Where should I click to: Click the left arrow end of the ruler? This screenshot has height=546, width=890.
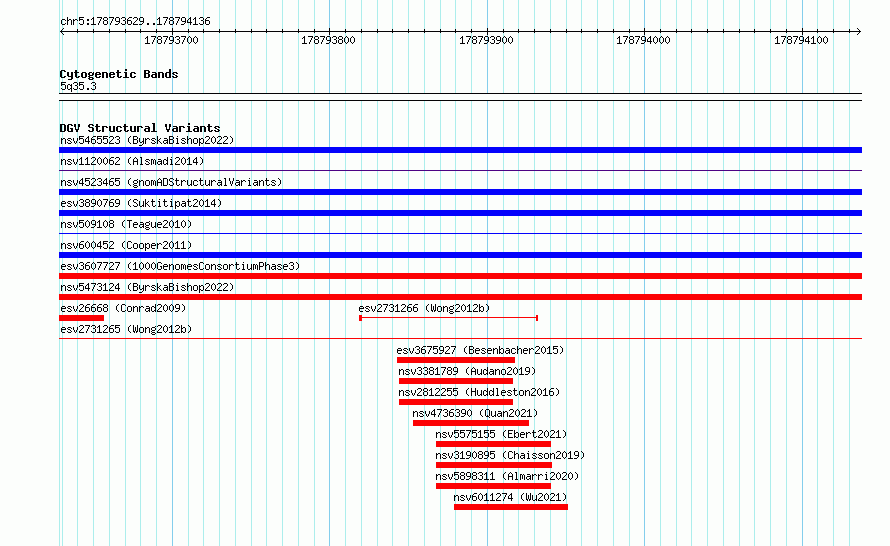pos(62,32)
